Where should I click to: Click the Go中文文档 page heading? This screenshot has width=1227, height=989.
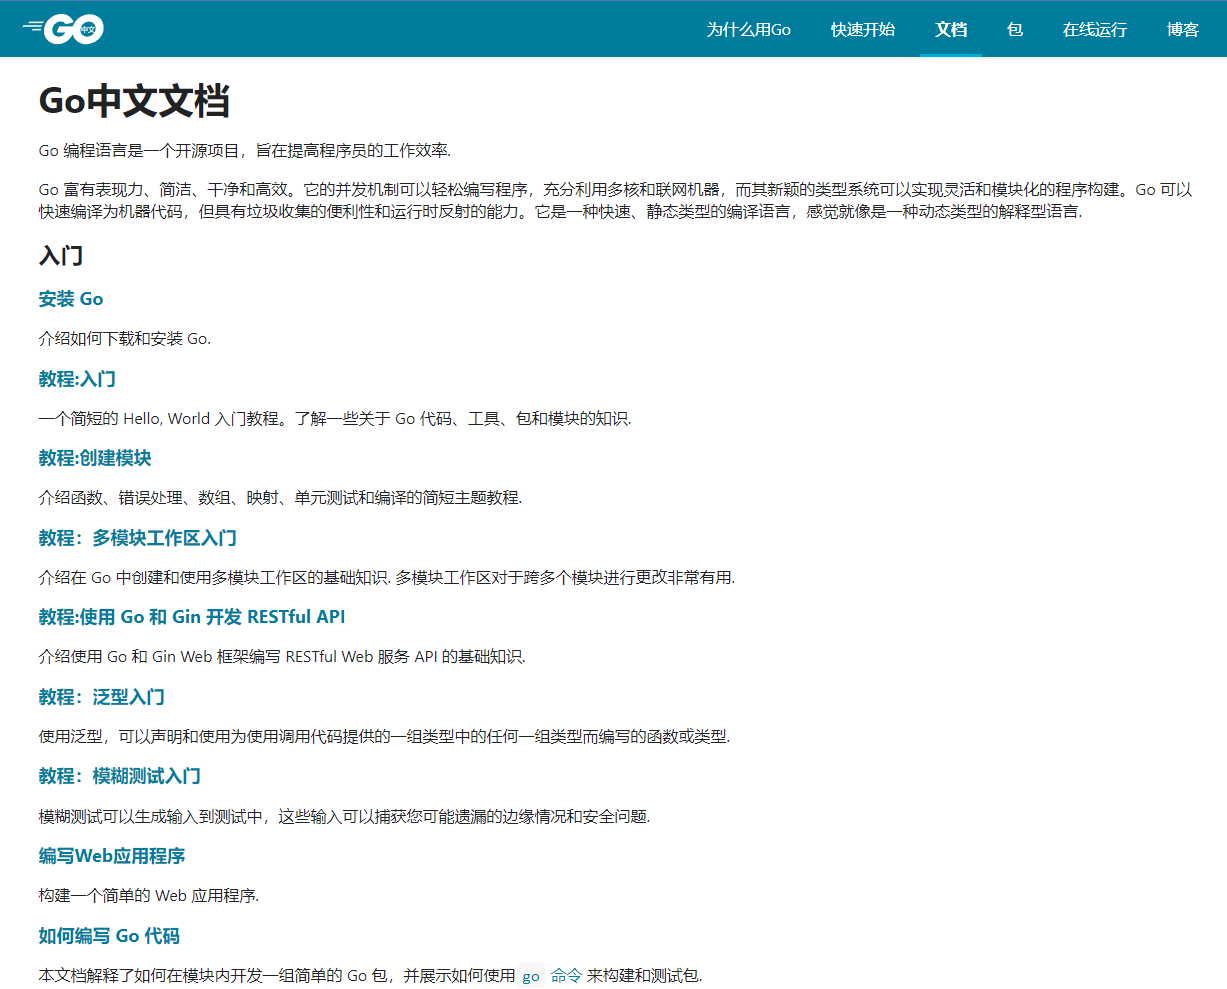point(134,101)
